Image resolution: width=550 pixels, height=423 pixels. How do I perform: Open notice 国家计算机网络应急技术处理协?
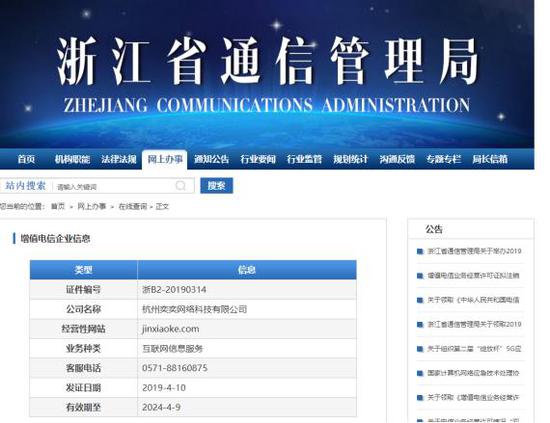(x=473, y=373)
